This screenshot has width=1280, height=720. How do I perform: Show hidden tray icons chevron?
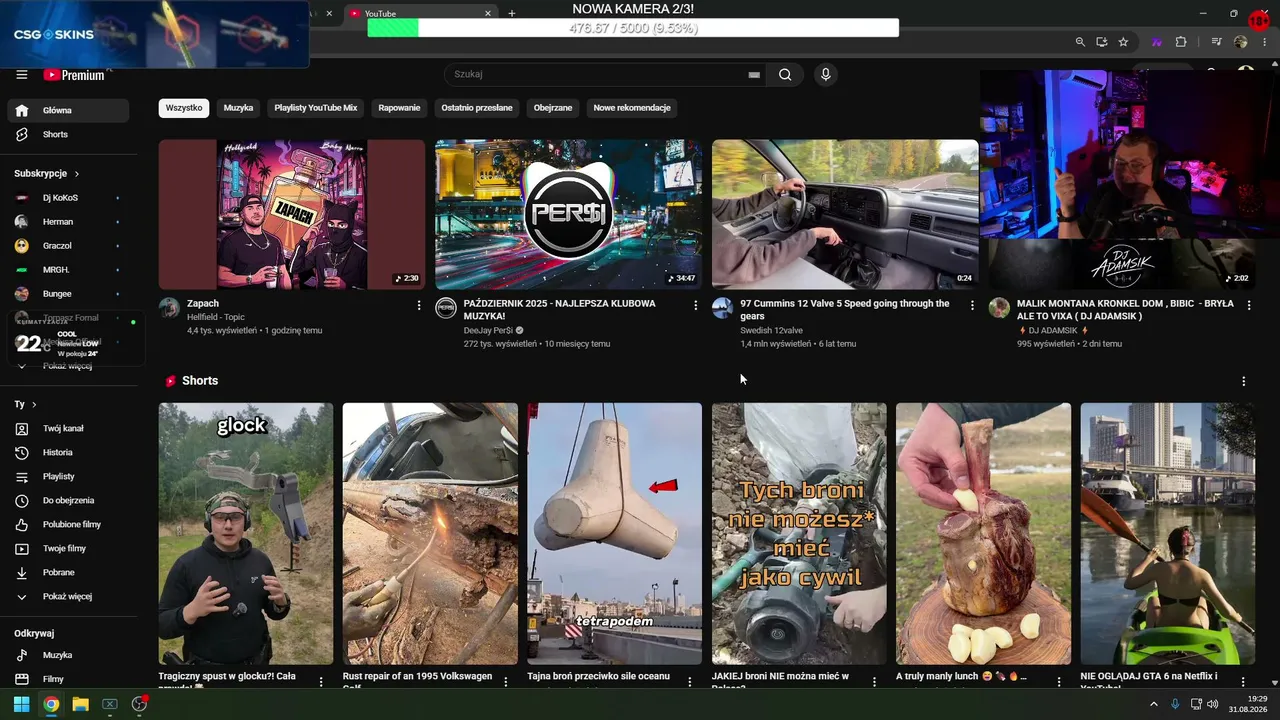[x=1154, y=704]
